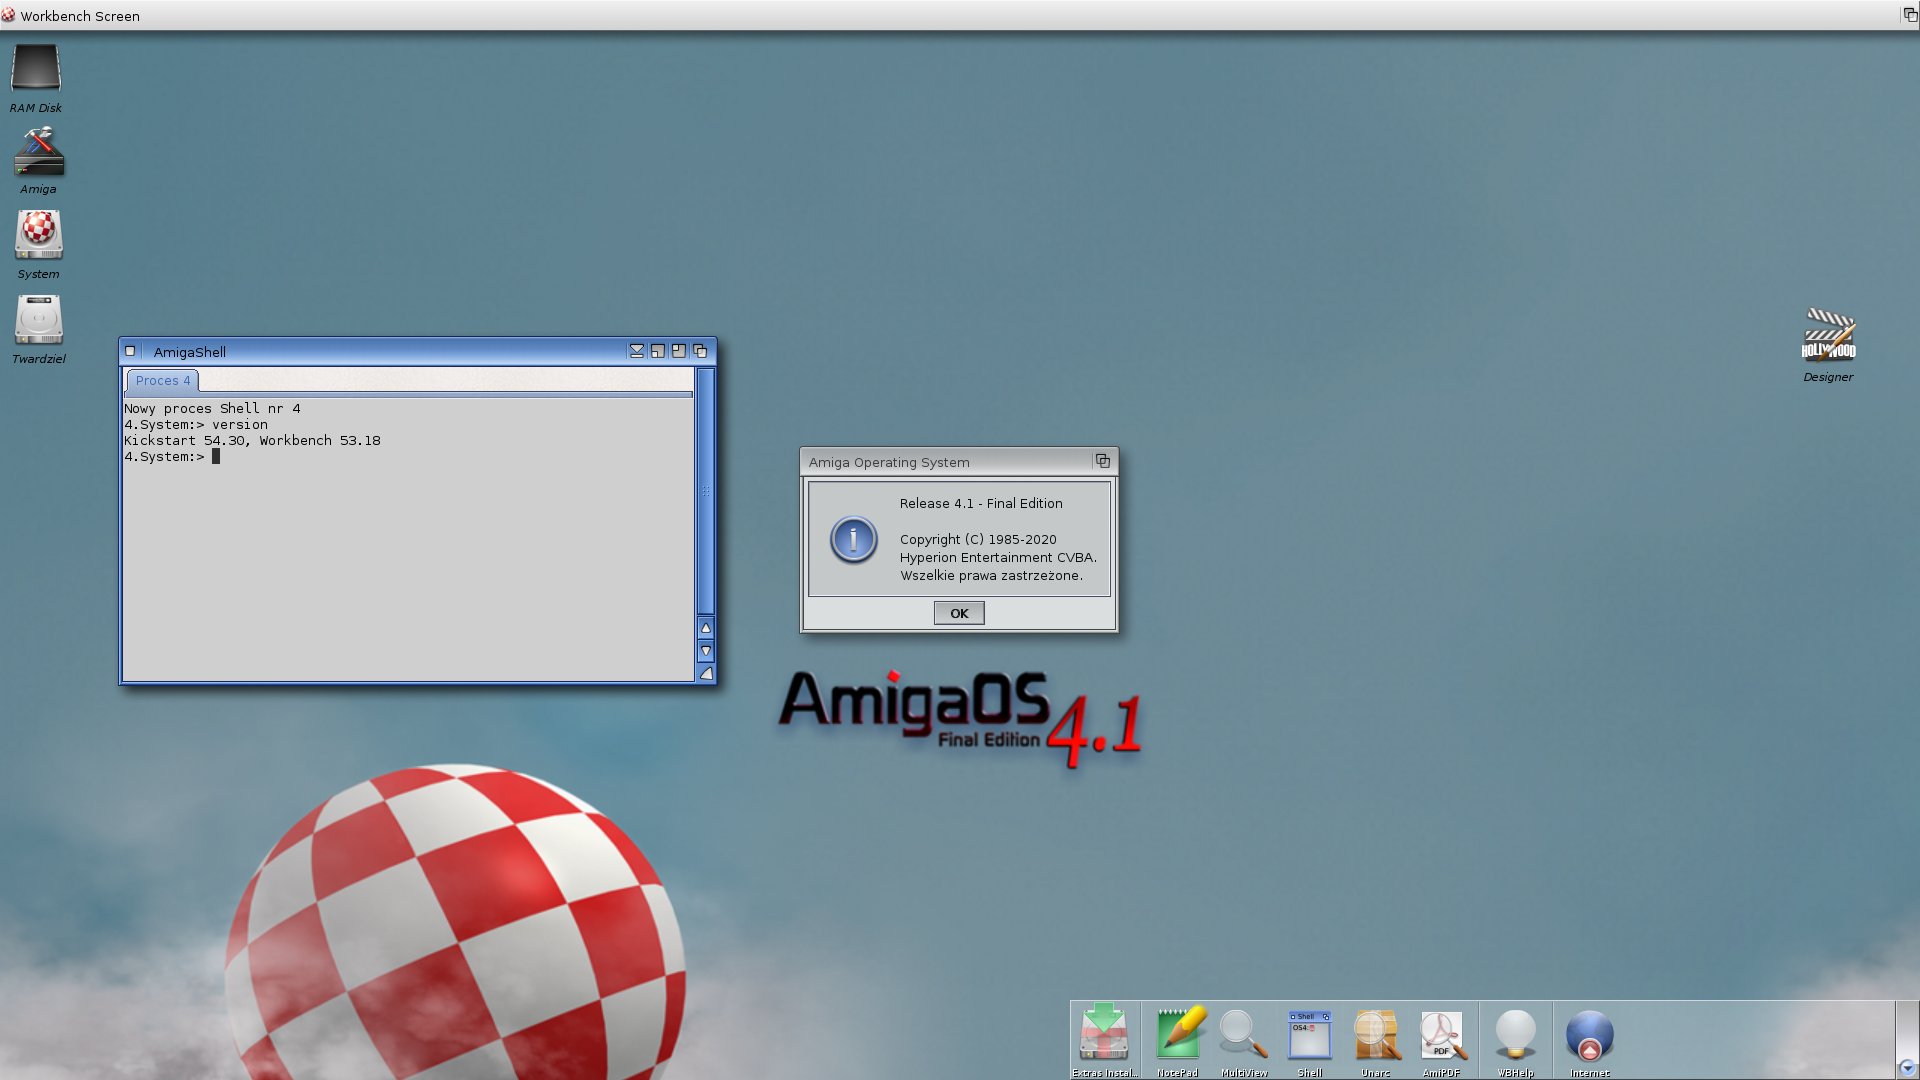This screenshot has height=1080, width=1920.
Task: Click 'Wszelkie prawa zastrzeżone.' text
Action: [x=991, y=576]
